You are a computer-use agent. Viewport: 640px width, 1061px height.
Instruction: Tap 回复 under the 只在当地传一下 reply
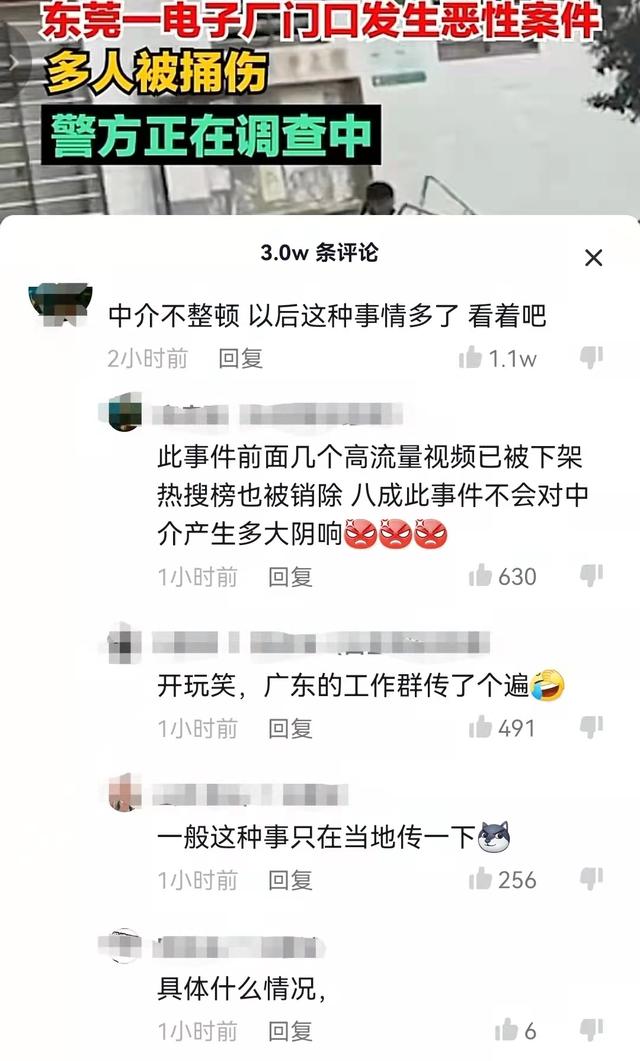[x=290, y=880]
